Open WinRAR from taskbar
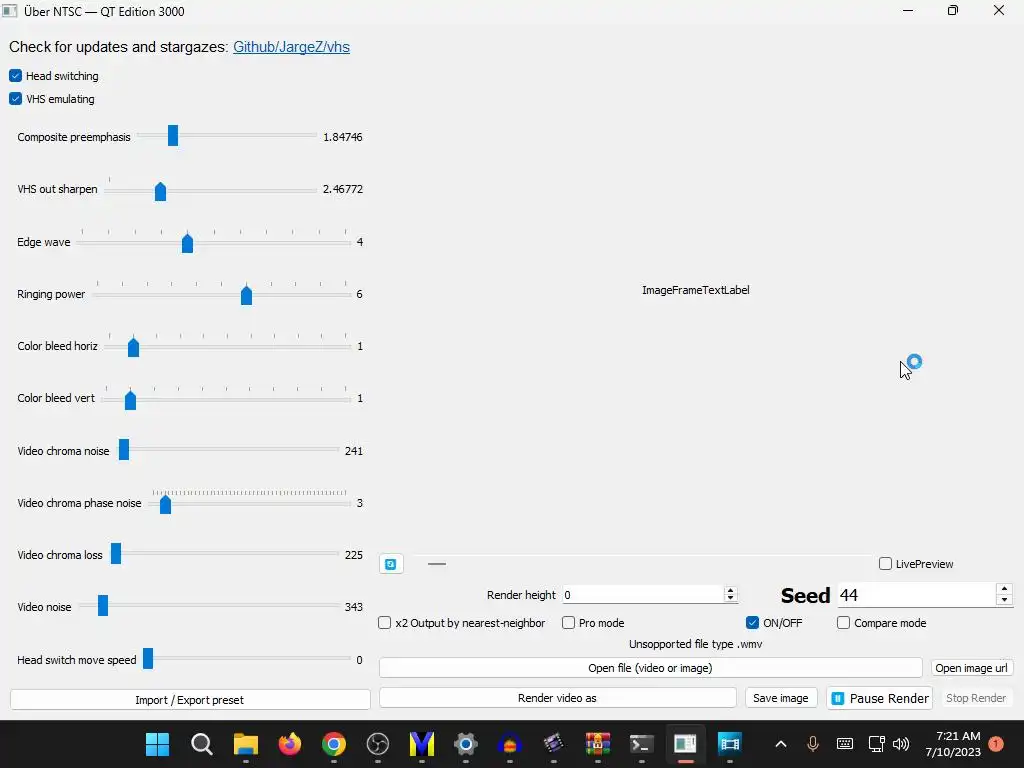Screen dimensions: 1024x768 point(598,744)
